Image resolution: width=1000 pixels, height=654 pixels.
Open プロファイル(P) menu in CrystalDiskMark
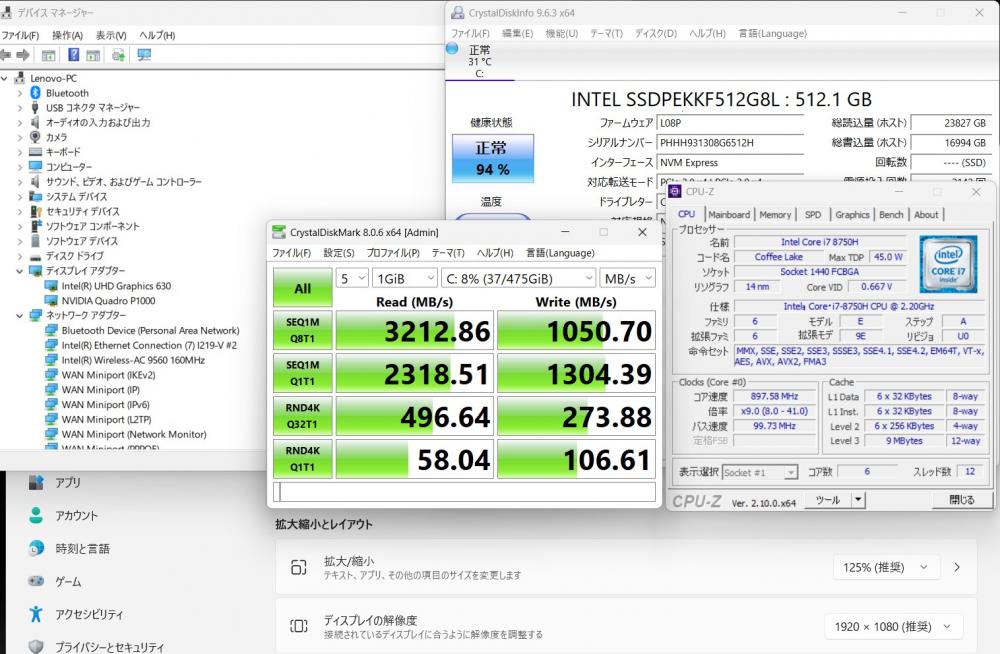pos(393,253)
